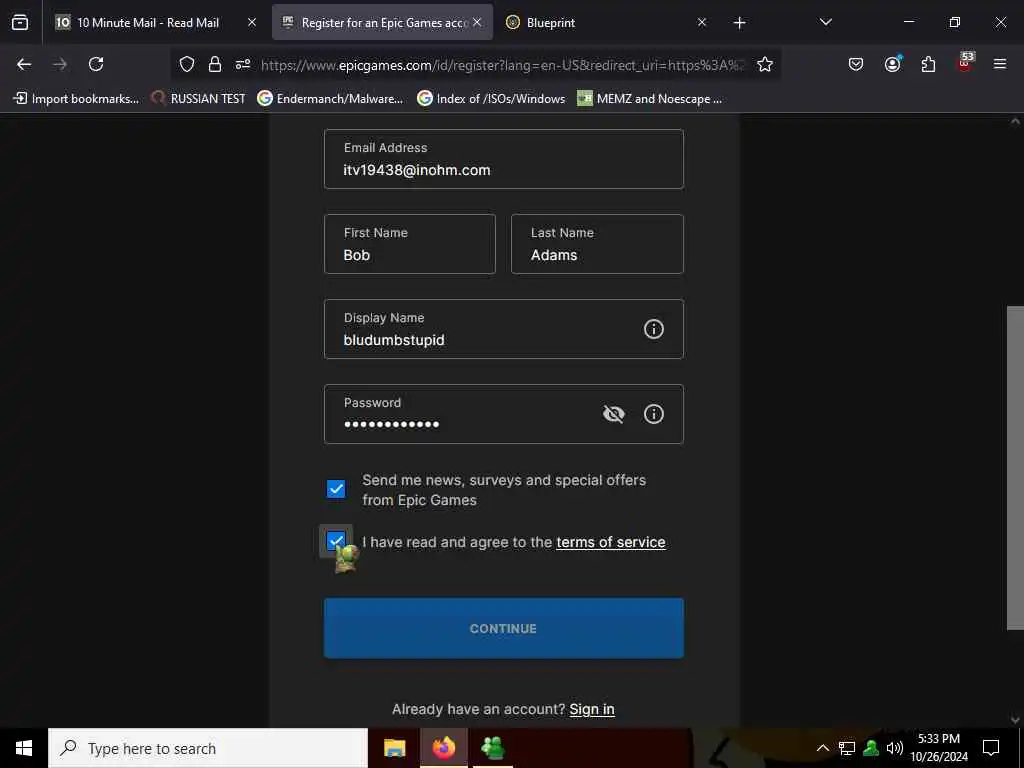Open the Firefox account icon

[x=892, y=64]
